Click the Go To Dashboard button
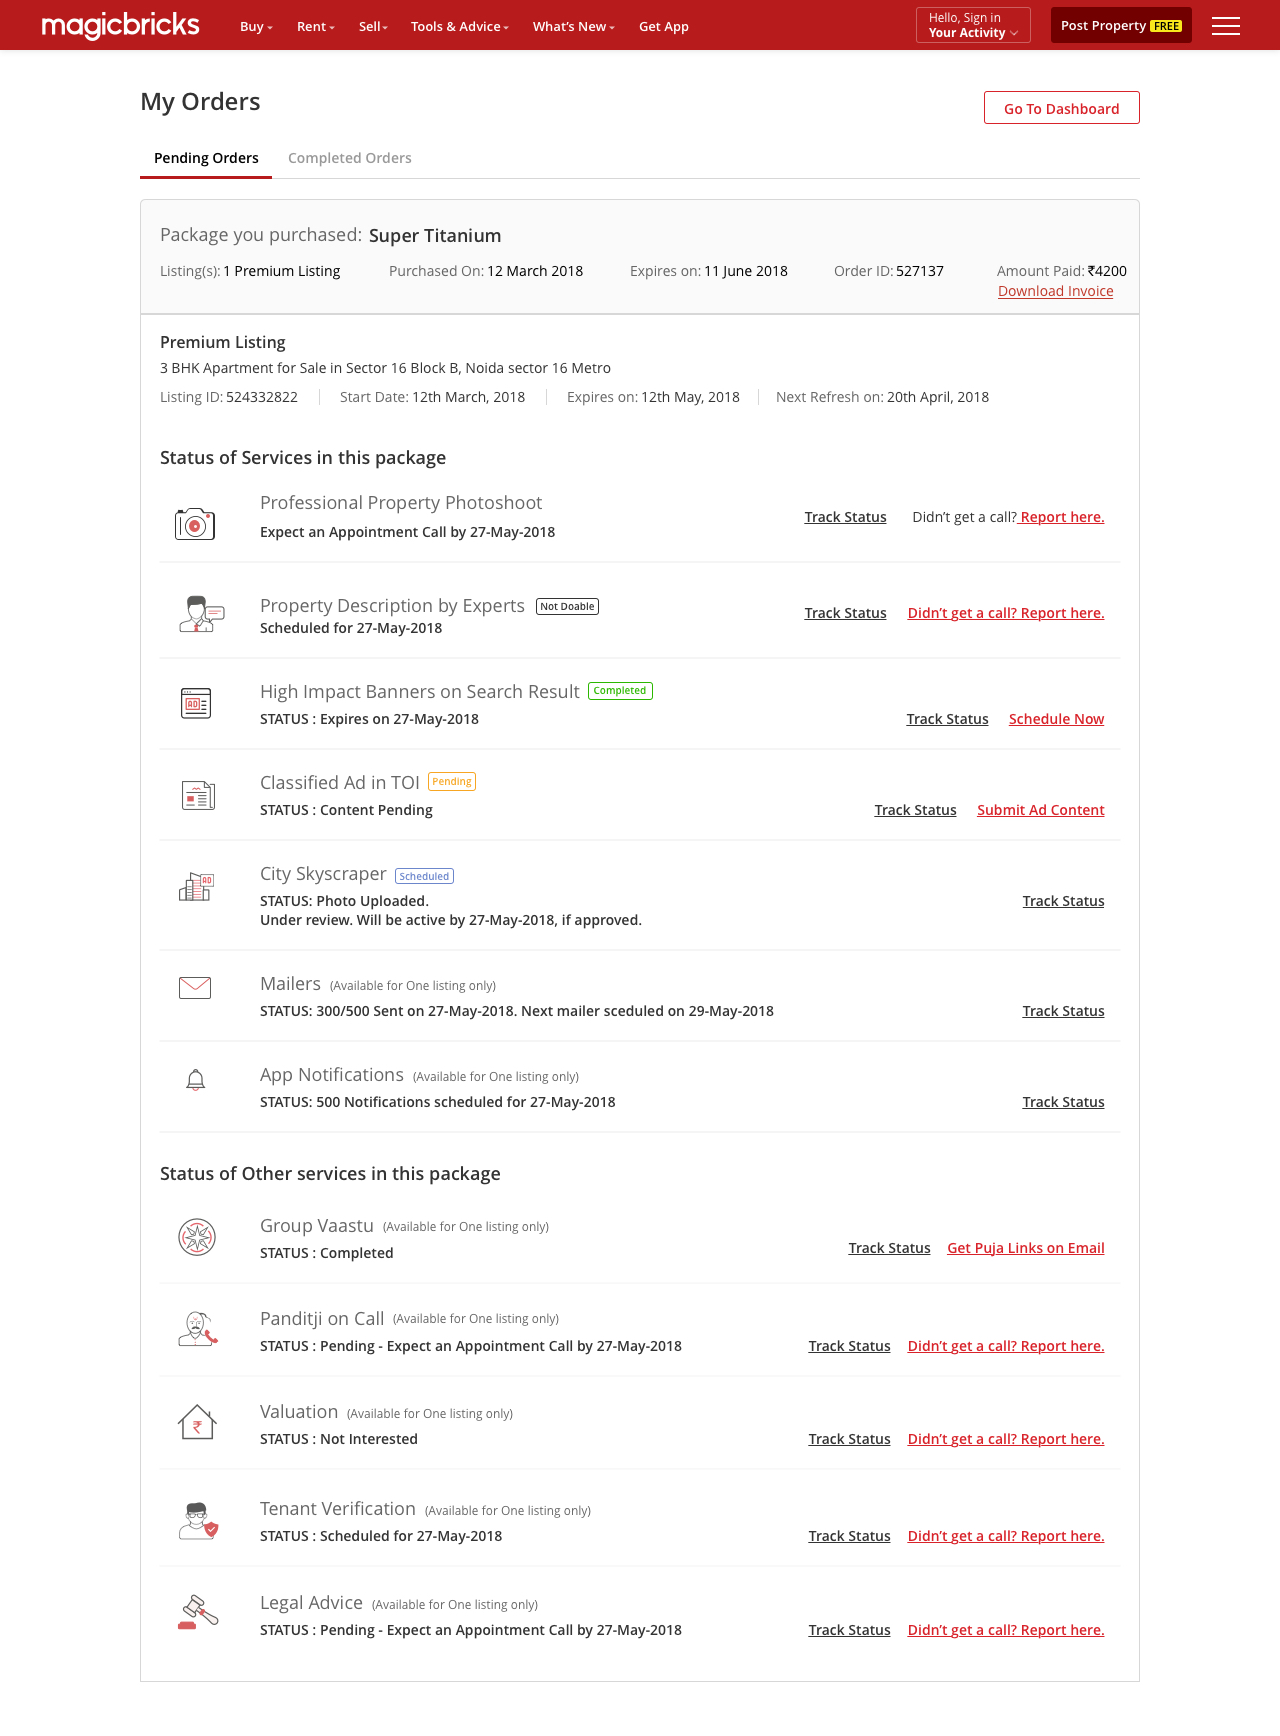 (x=1061, y=108)
